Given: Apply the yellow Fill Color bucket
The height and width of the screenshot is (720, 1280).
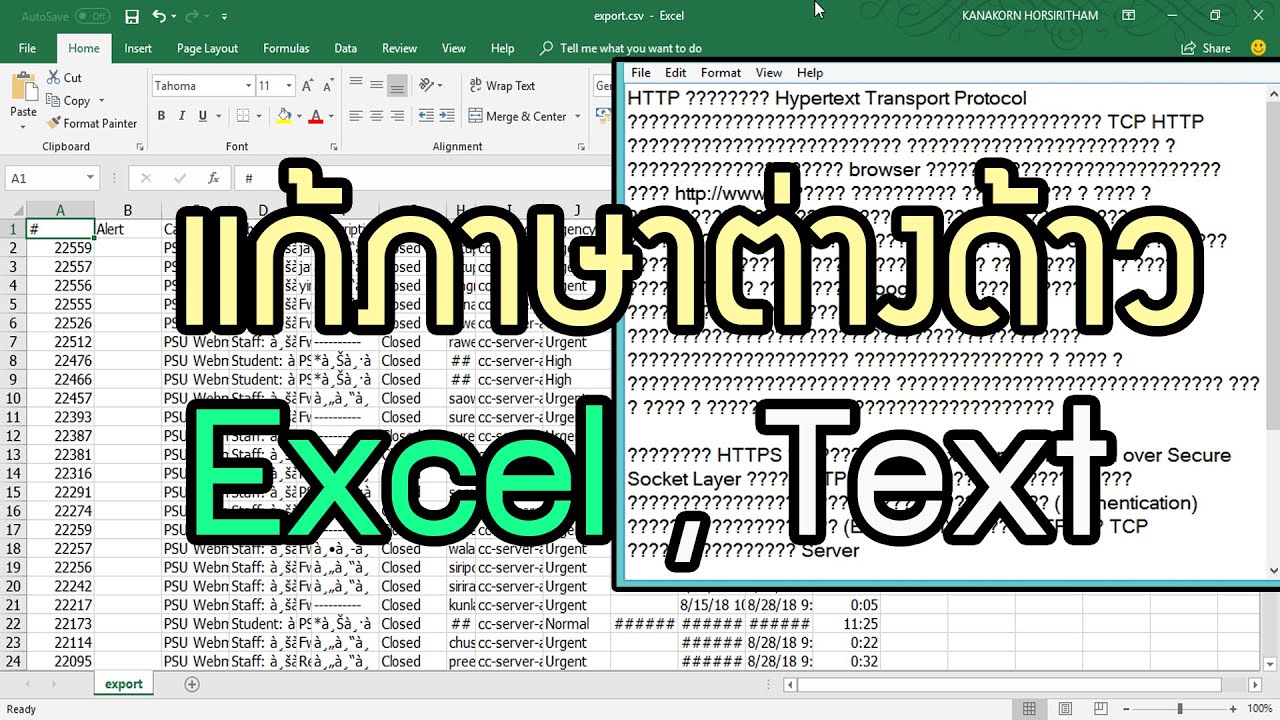Looking at the screenshot, I should point(284,116).
